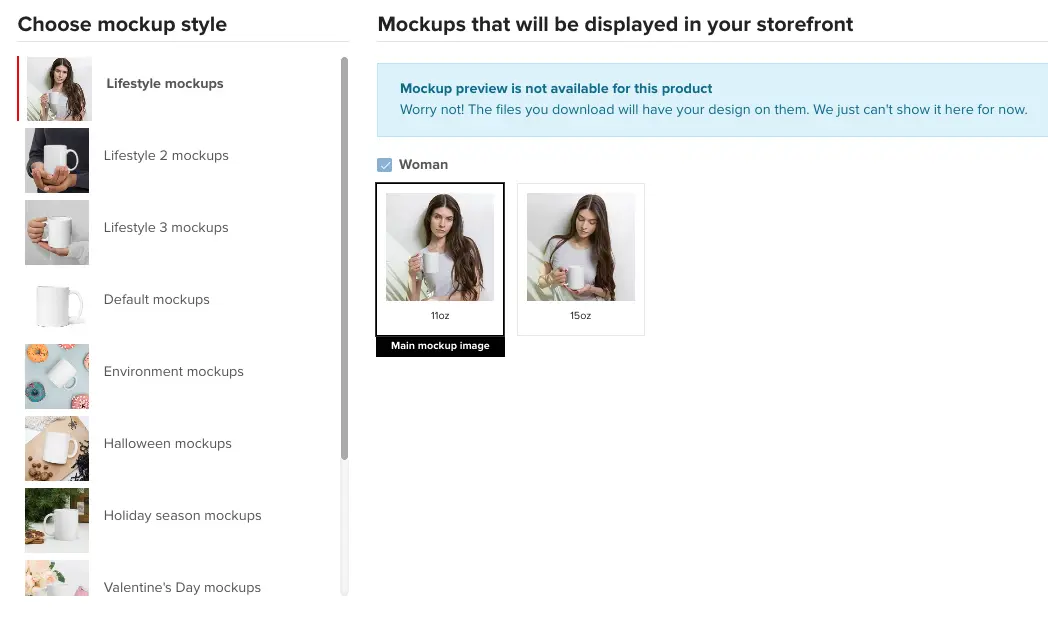Click the 15oz size caption
The image size is (1048, 621).
point(581,316)
